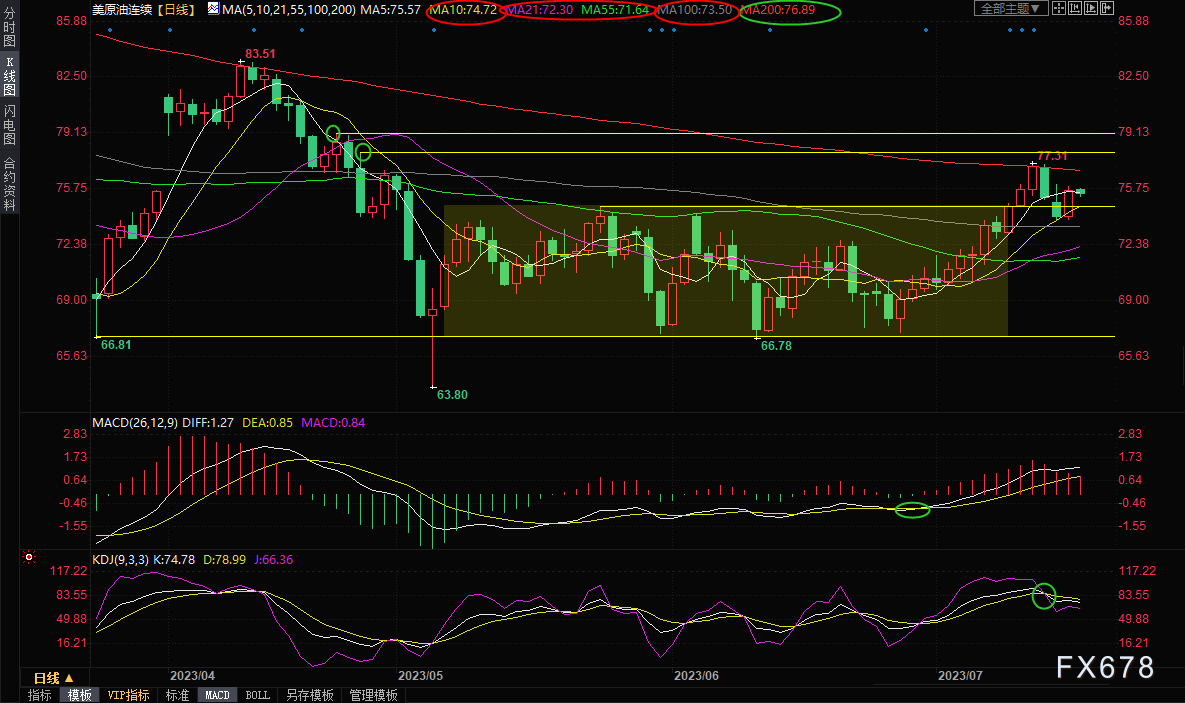Open the VIP指标 tab

[128, 695]
